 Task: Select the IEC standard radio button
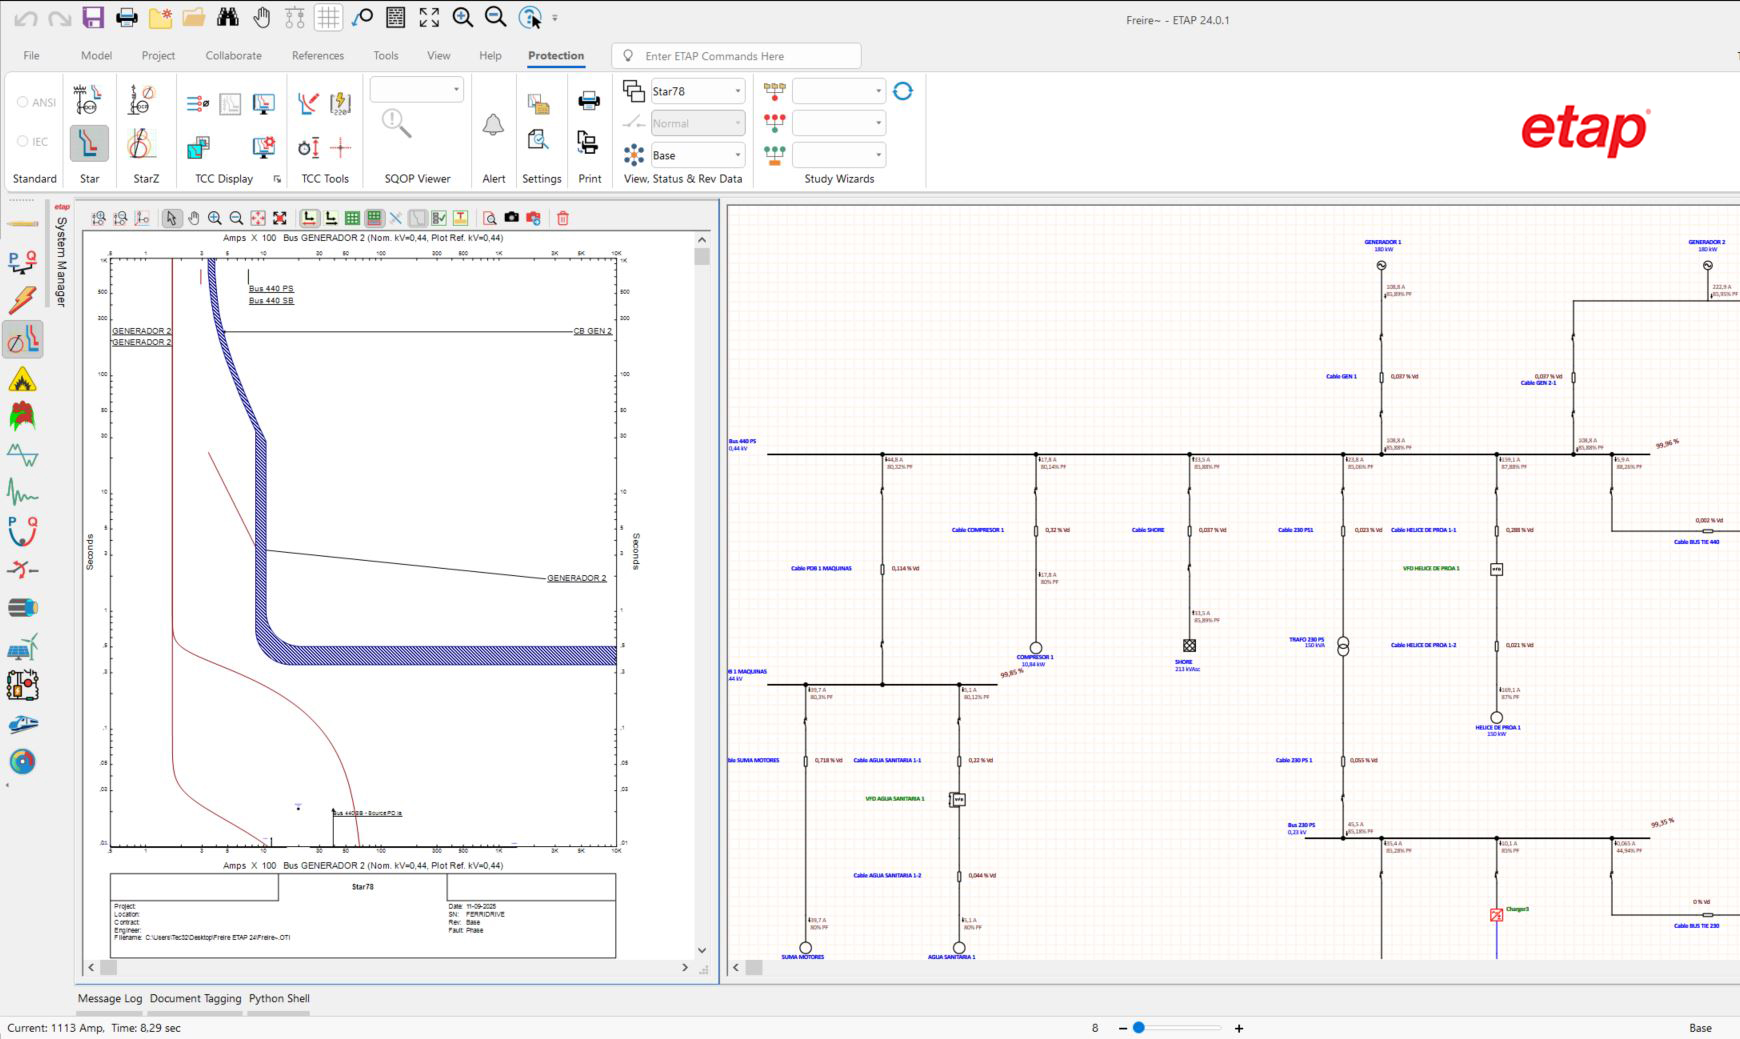click(22, 141)
